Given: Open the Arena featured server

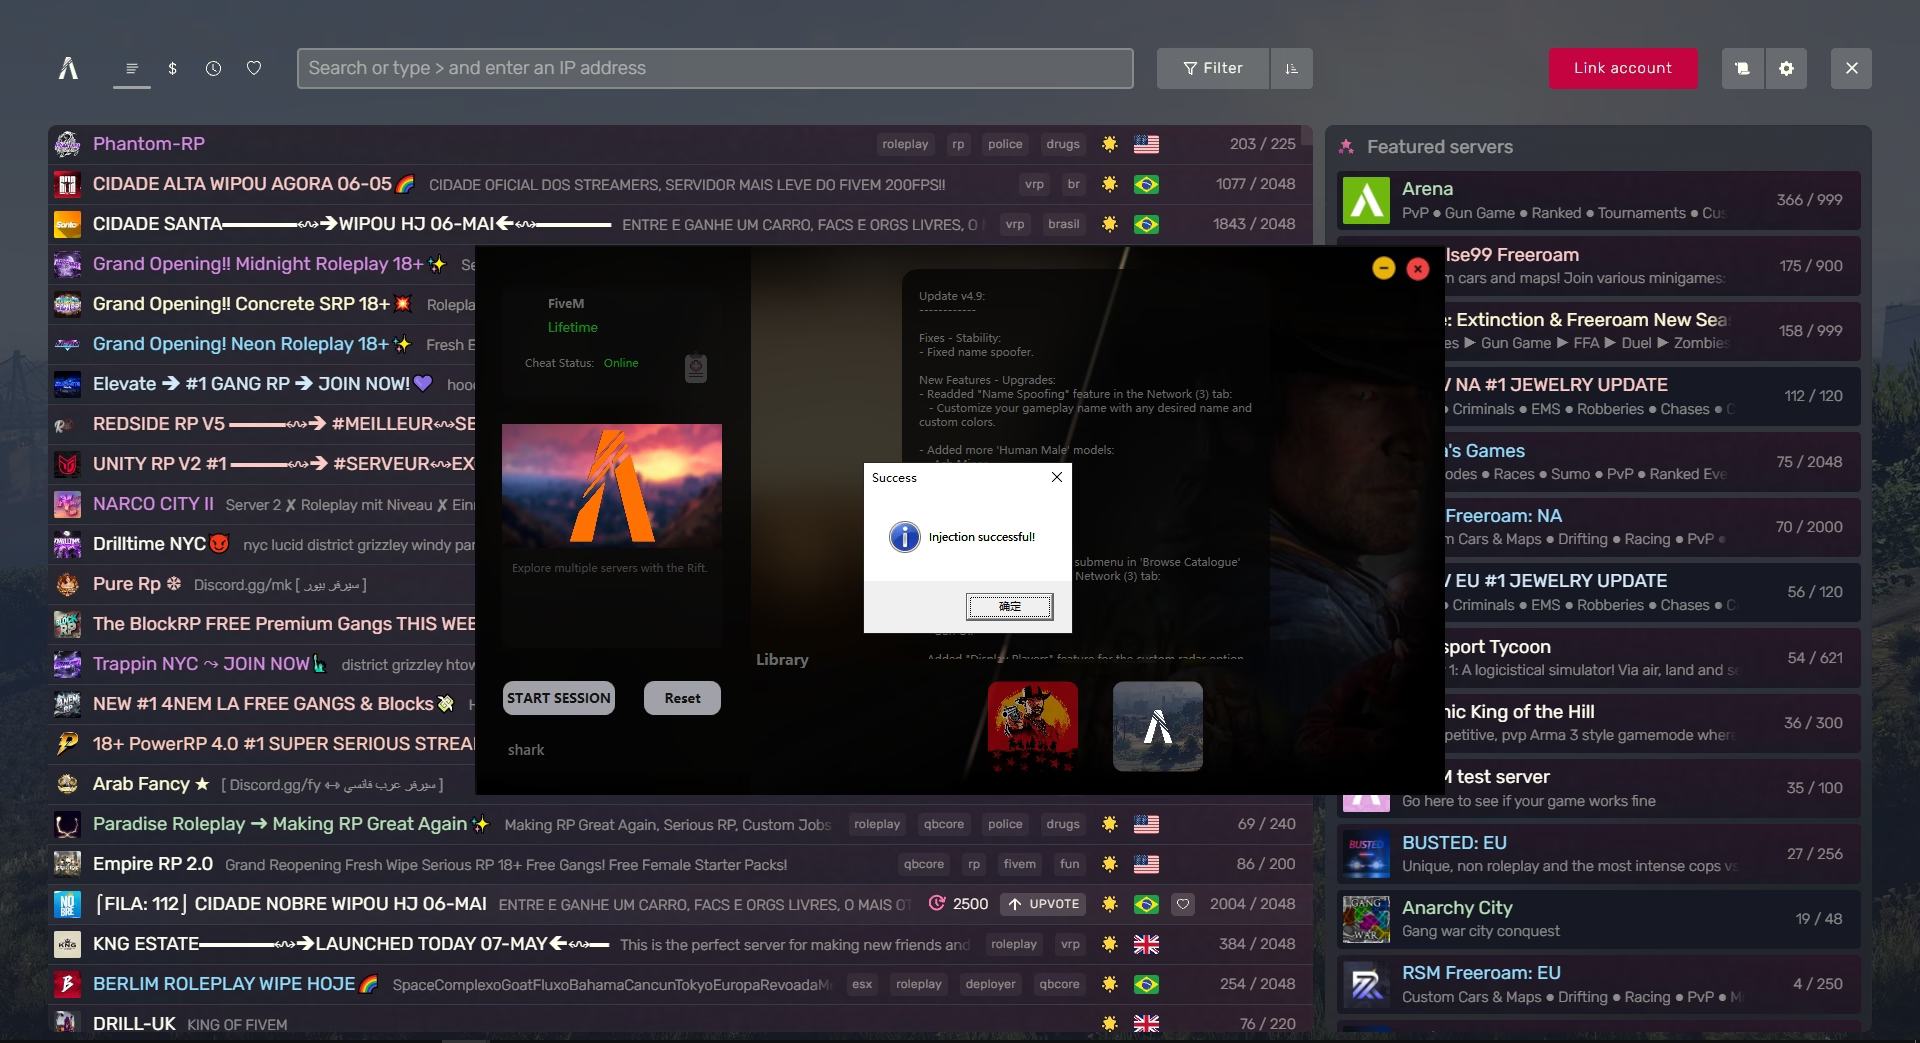Looking at the screenshot, I should (x=1598, y=200).
